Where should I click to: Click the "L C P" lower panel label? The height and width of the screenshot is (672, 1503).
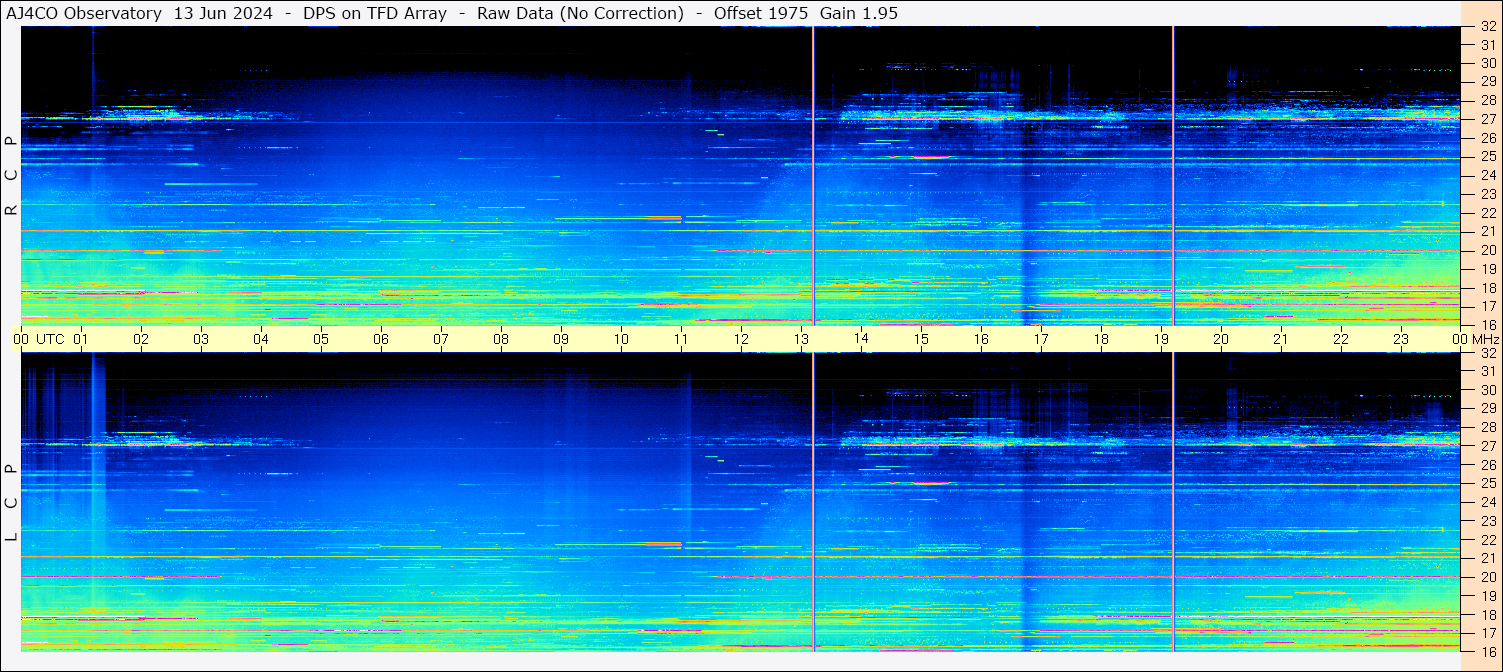[12, 502]
